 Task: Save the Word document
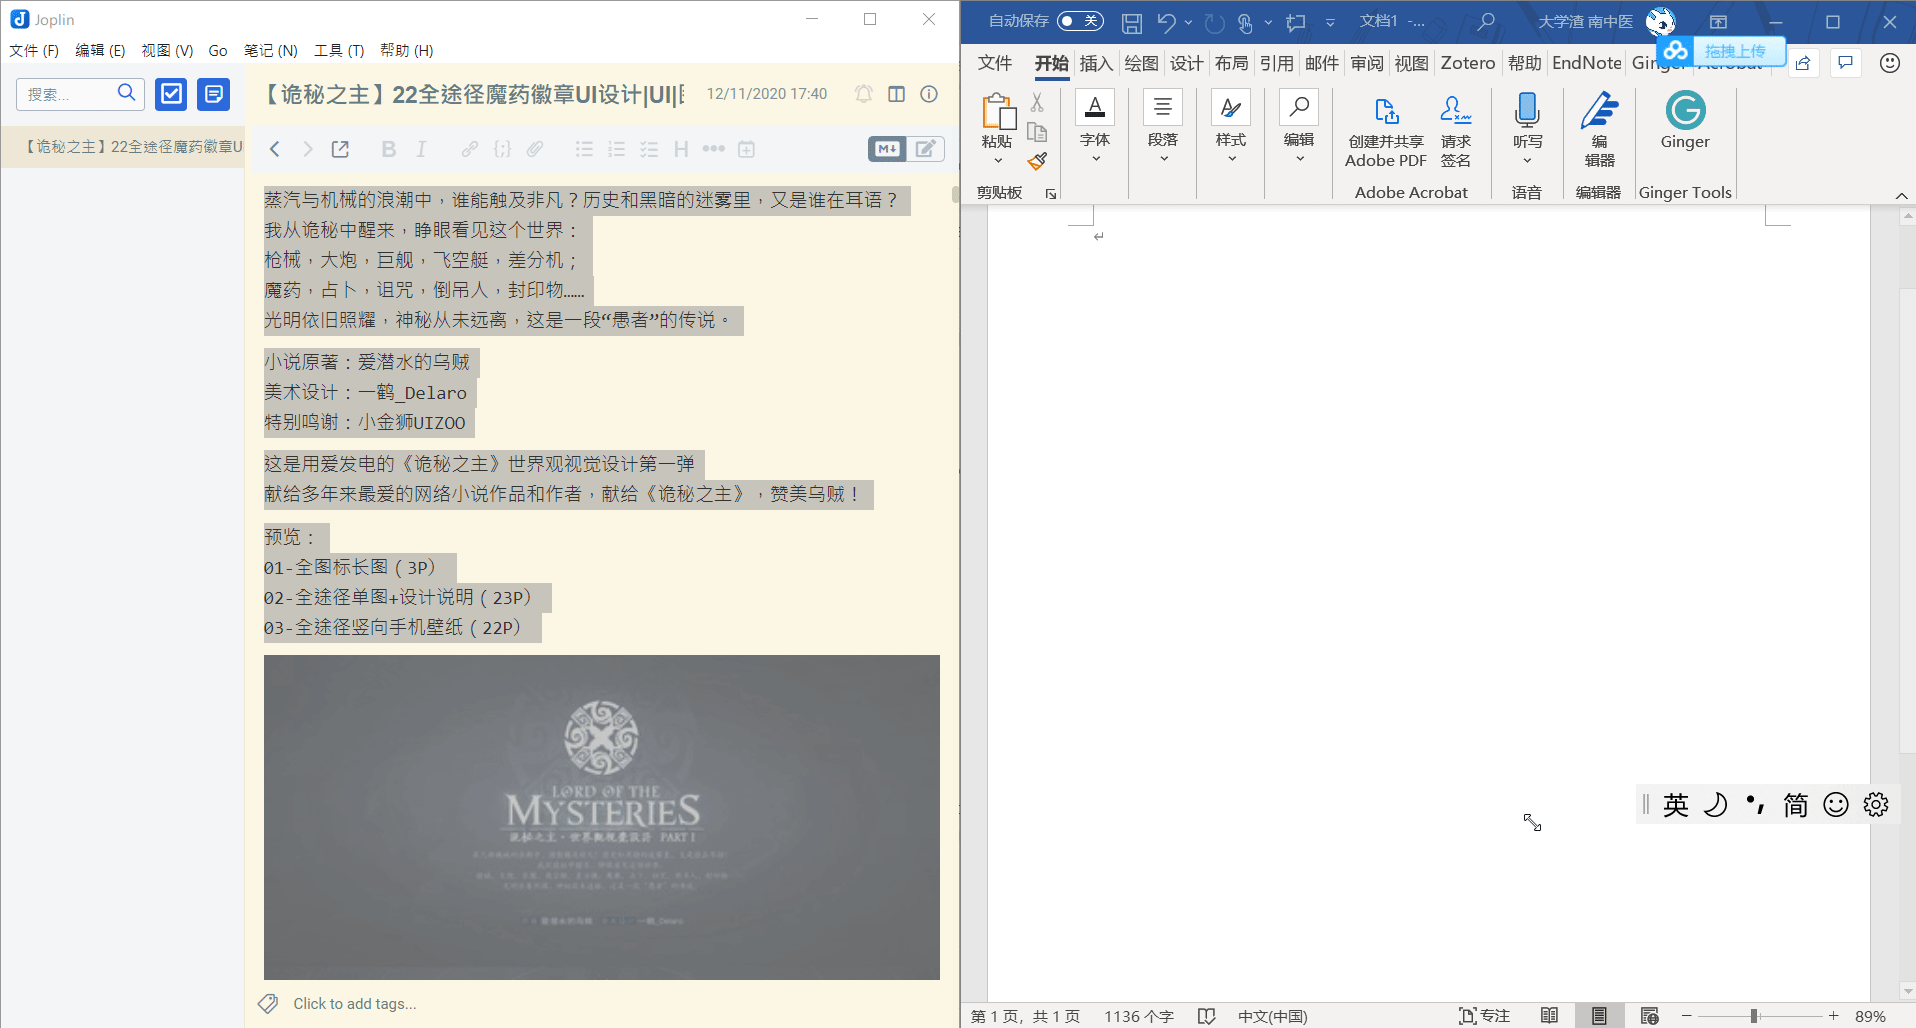tap(1132, 22)
